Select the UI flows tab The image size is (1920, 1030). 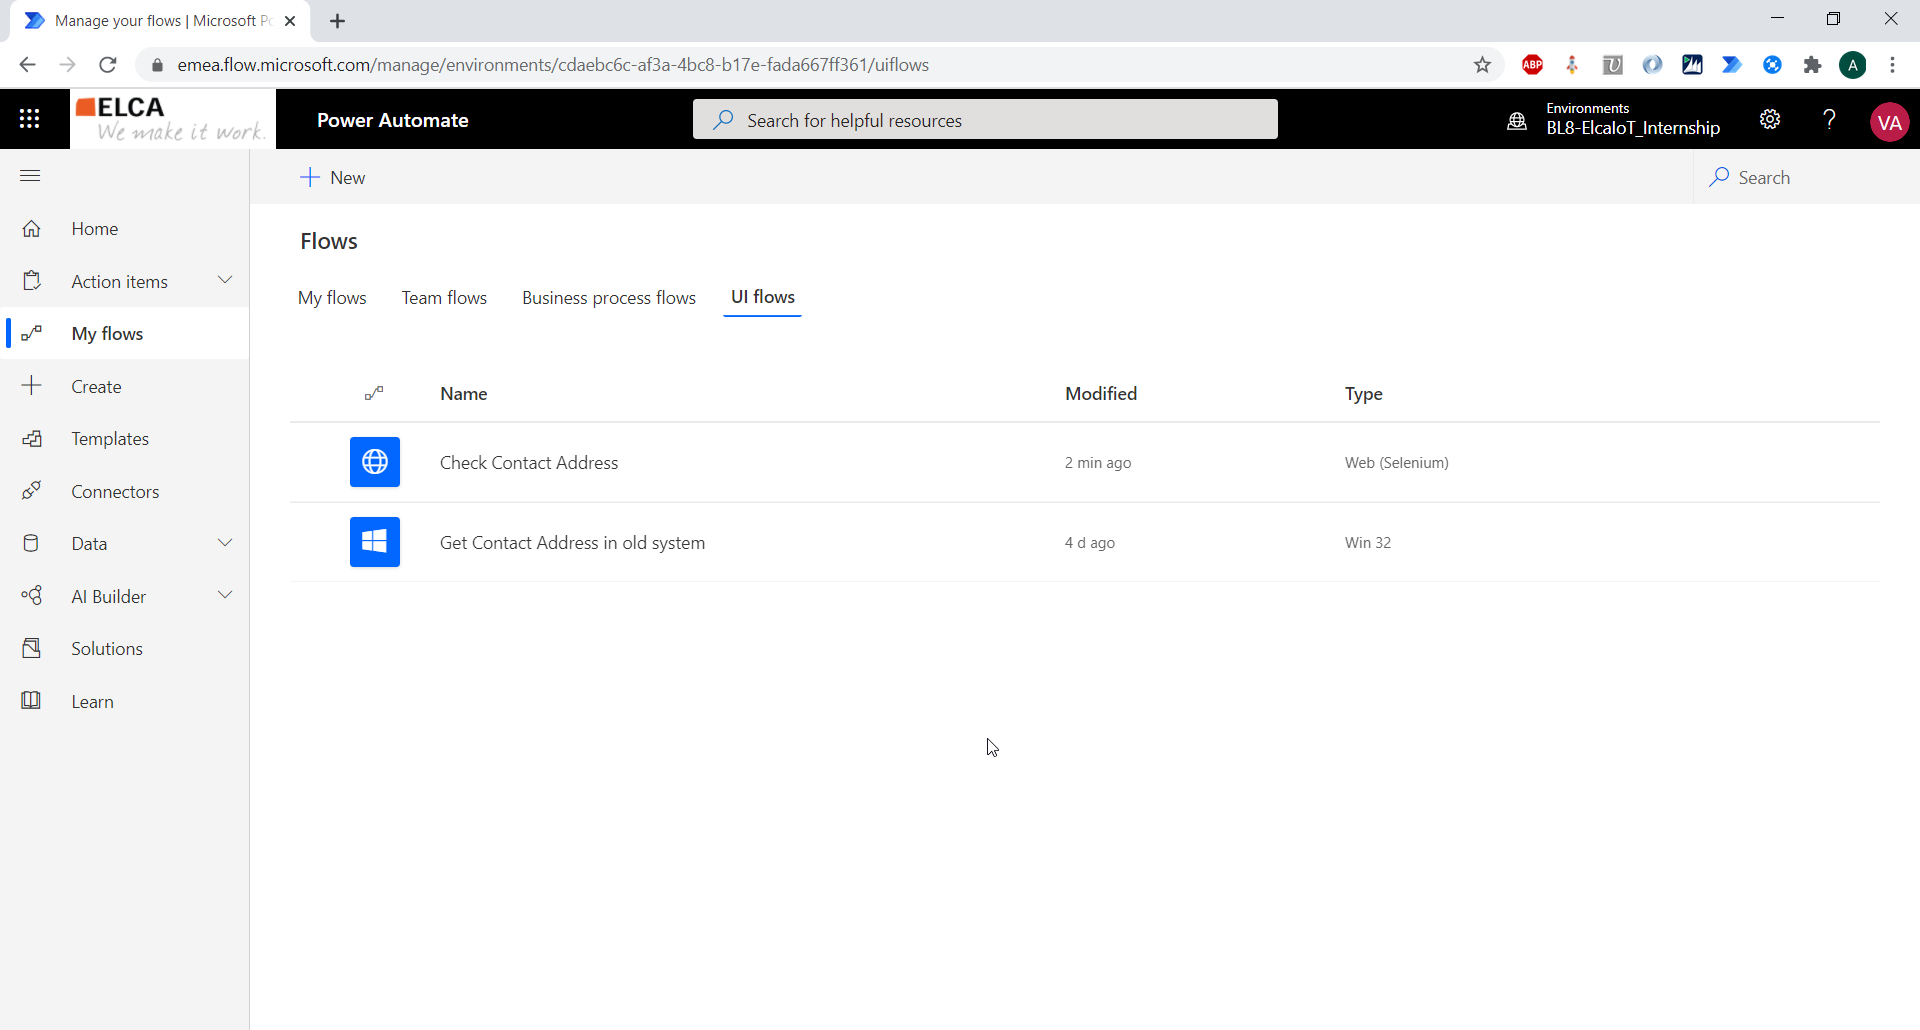(763, 297)
